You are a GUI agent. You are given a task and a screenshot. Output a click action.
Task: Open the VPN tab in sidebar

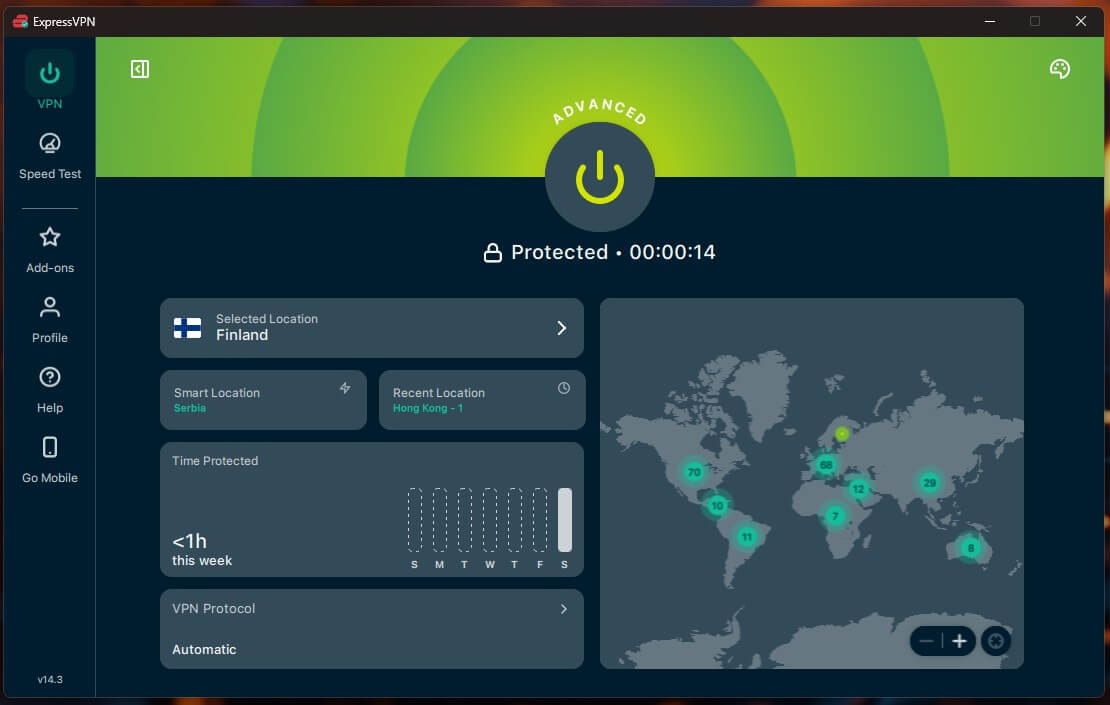[x=50, y=81]
